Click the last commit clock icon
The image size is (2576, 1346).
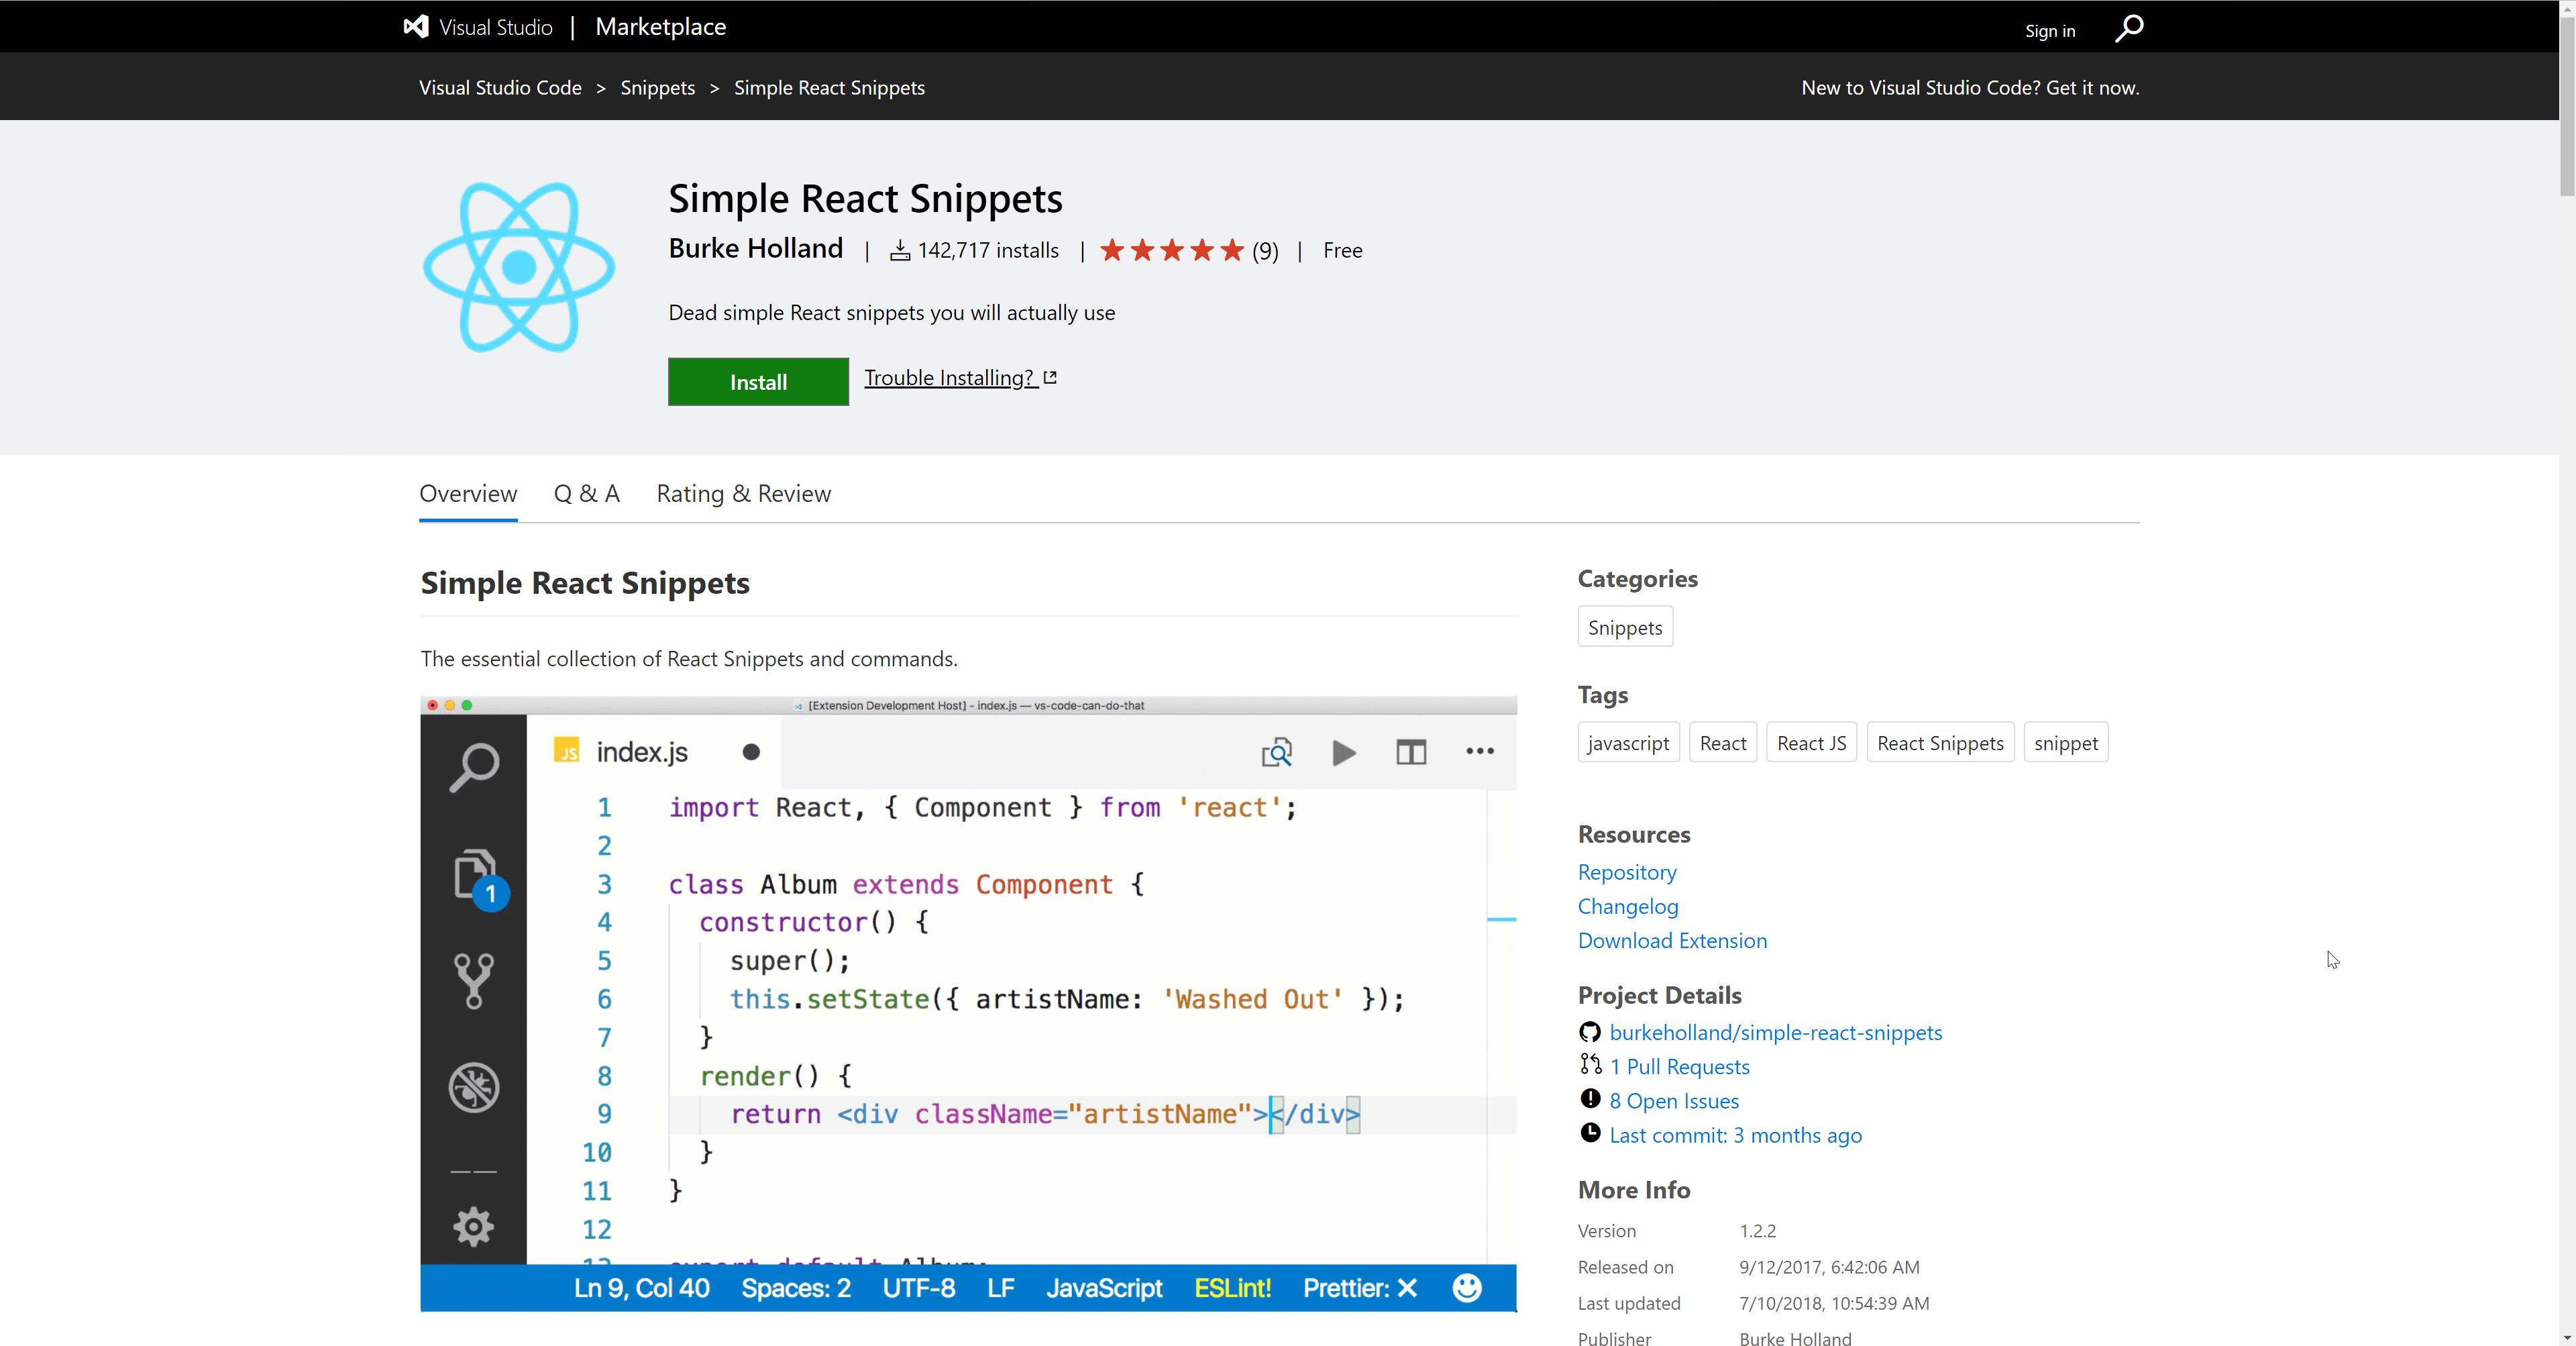[1590, 1133]
